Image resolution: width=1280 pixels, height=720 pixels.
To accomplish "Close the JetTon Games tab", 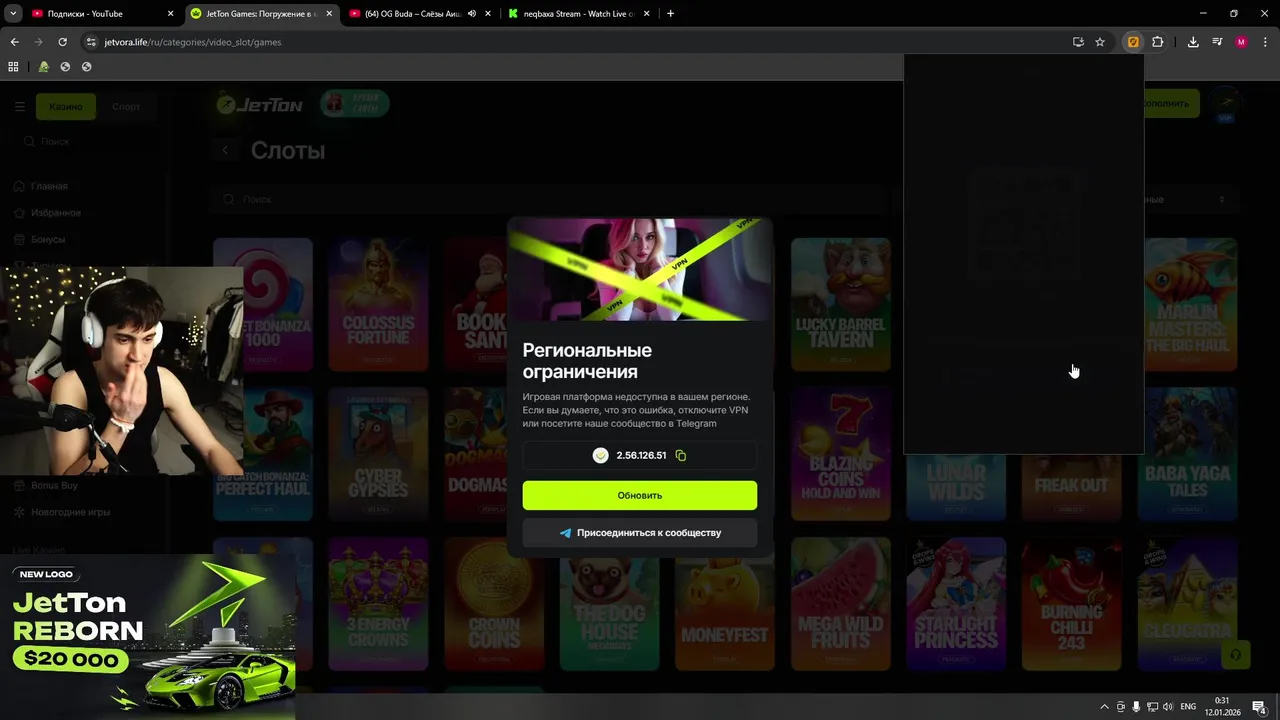I will (x=329, y=14).
